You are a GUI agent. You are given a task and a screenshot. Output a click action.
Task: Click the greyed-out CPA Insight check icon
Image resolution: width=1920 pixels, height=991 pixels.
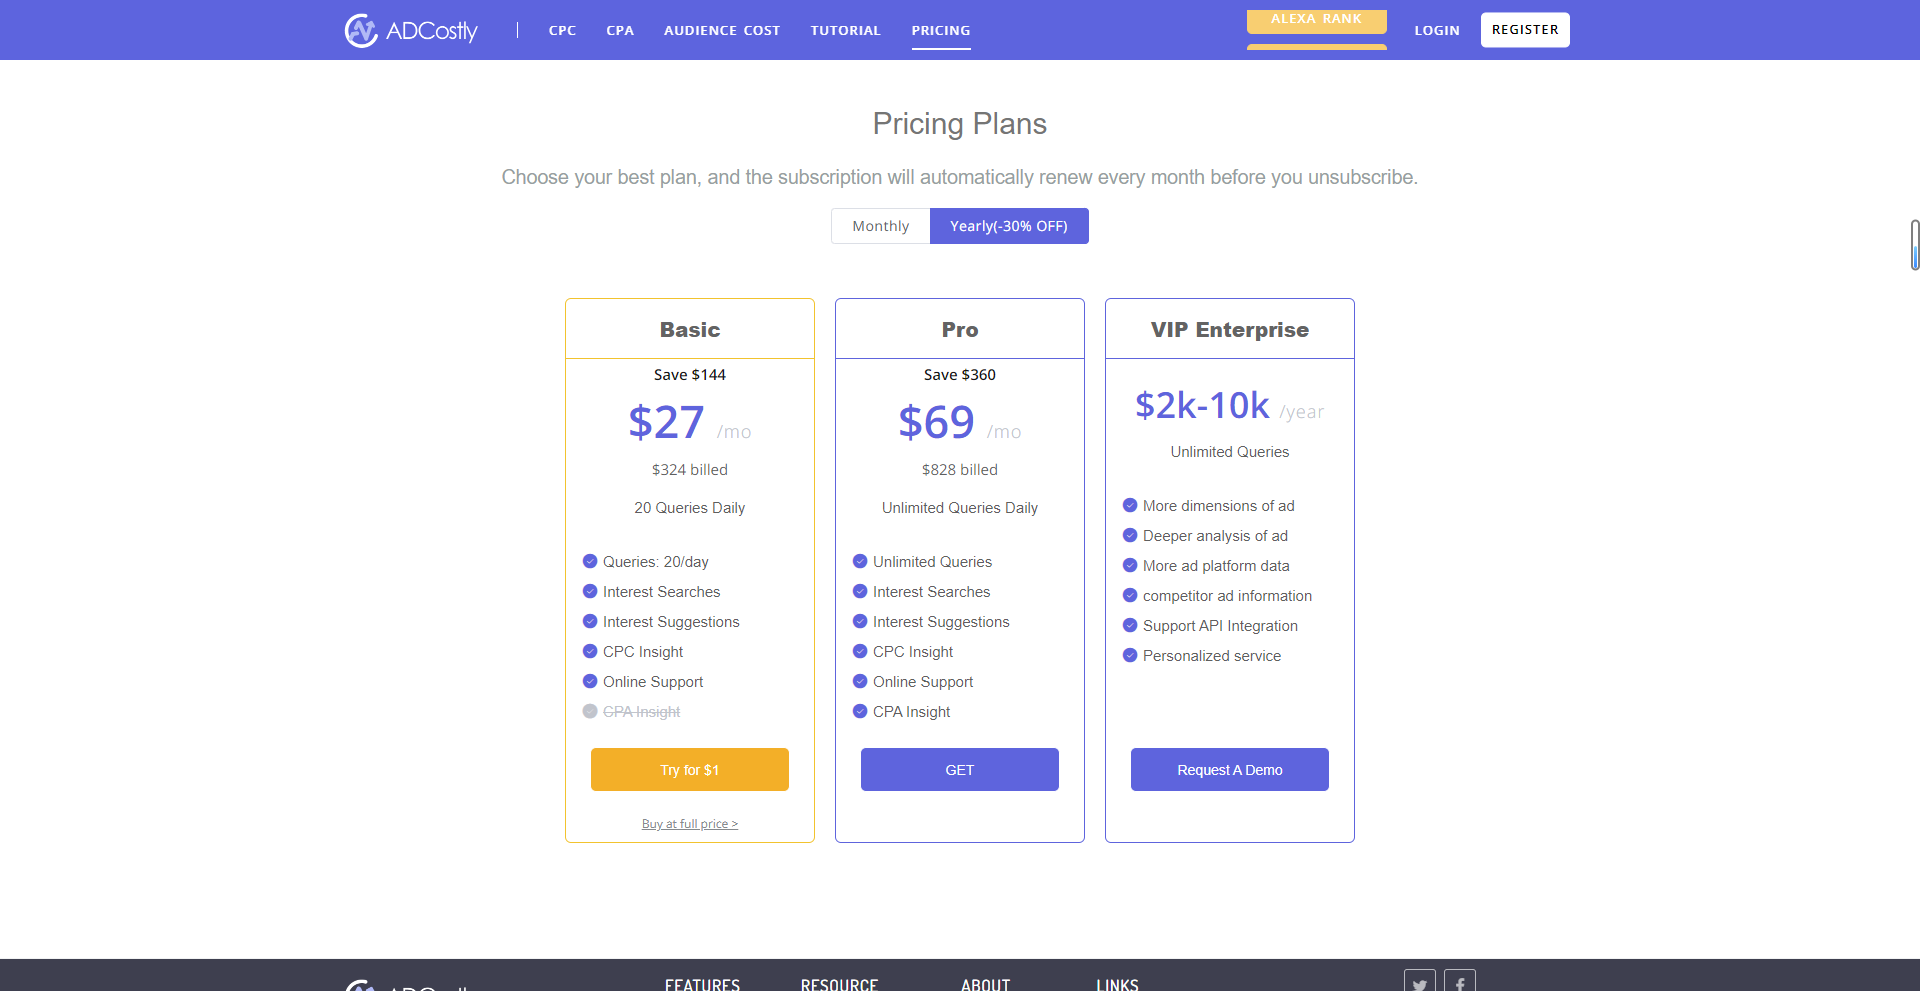click(590, 711)
